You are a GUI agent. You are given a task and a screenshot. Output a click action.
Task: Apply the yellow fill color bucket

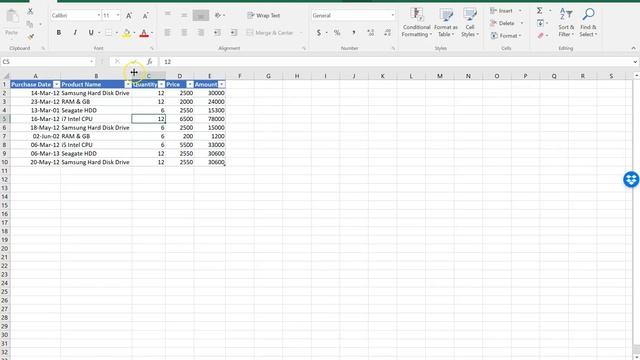point(127,33)
